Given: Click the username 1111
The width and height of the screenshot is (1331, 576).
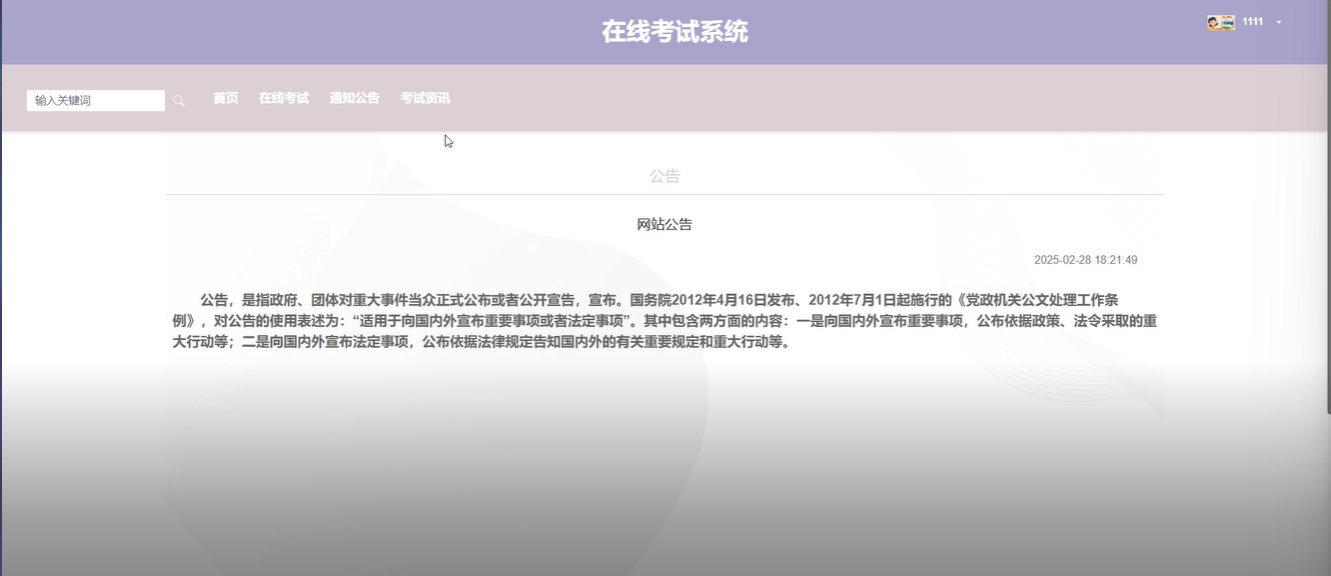Looking at the screenshot, I should pos(1253,22).
